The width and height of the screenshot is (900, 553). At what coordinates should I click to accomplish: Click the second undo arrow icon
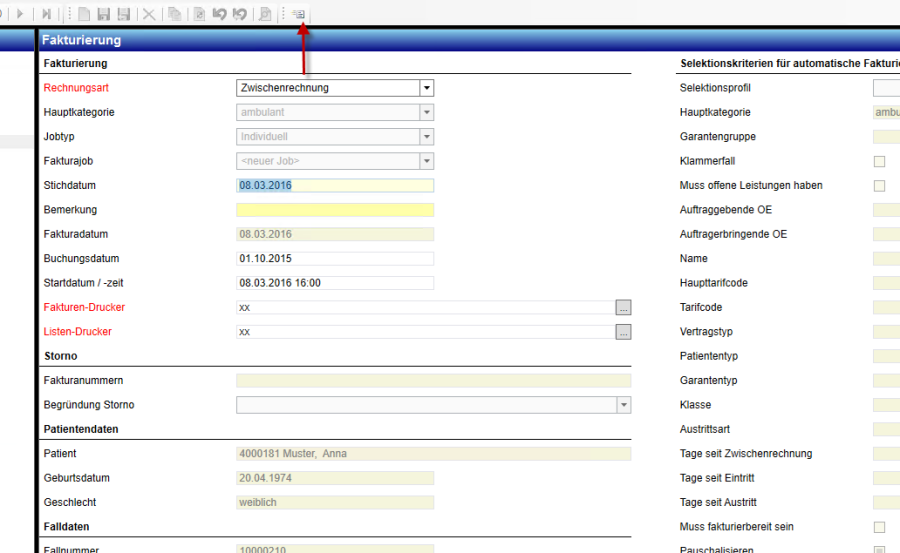240,13
